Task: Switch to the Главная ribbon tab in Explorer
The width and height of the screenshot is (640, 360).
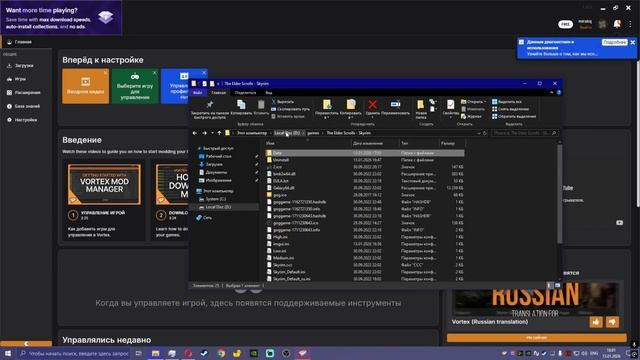Action: point(218,93)
